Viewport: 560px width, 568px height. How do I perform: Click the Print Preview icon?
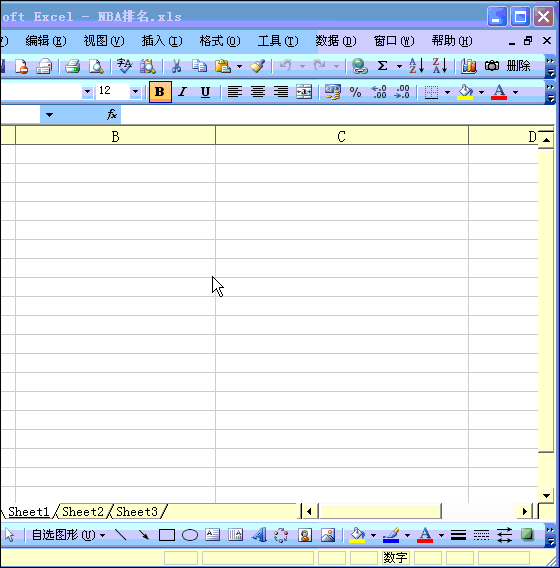click(96, 66)
